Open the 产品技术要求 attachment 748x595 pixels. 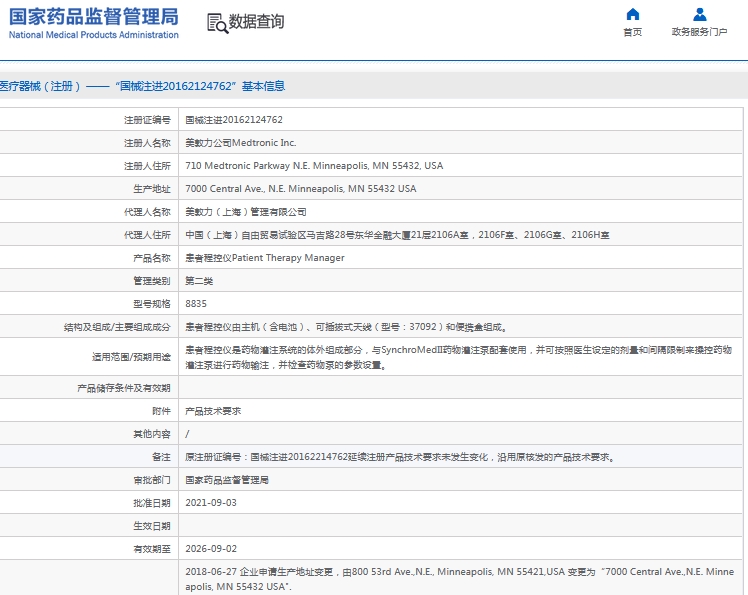point(213,411)
